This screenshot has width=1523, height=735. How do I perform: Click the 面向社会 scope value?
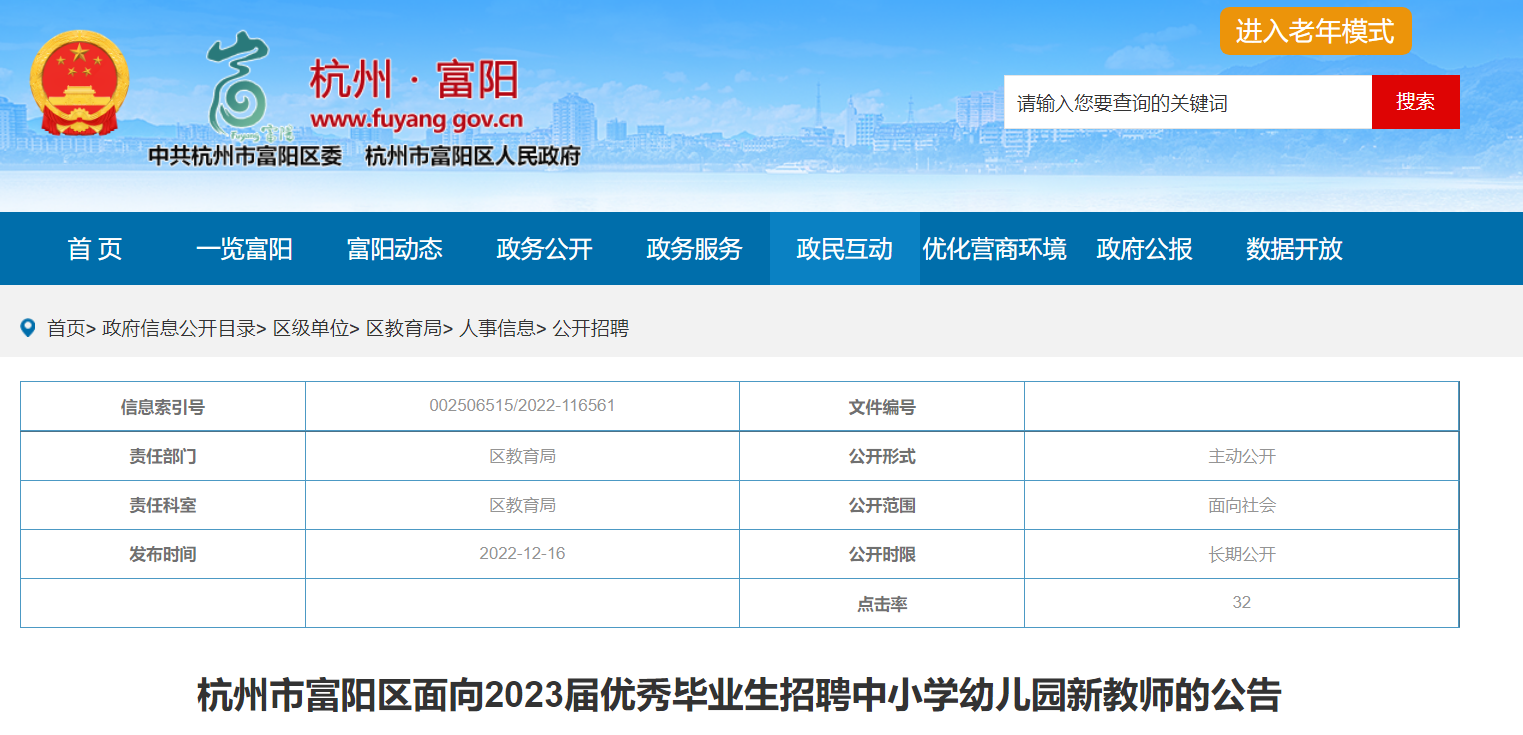tap(1242, 505)
